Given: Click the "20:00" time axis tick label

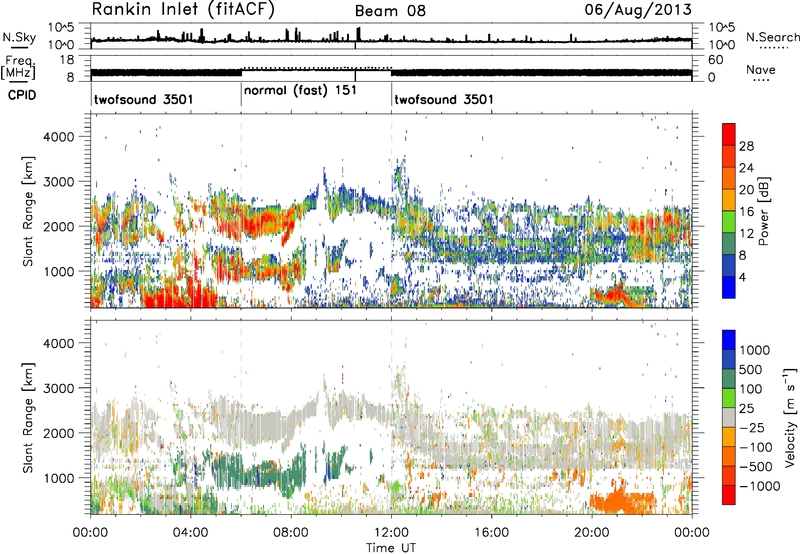Looking at the screenshot, I should pyautogui.click(x=591, y=533).
